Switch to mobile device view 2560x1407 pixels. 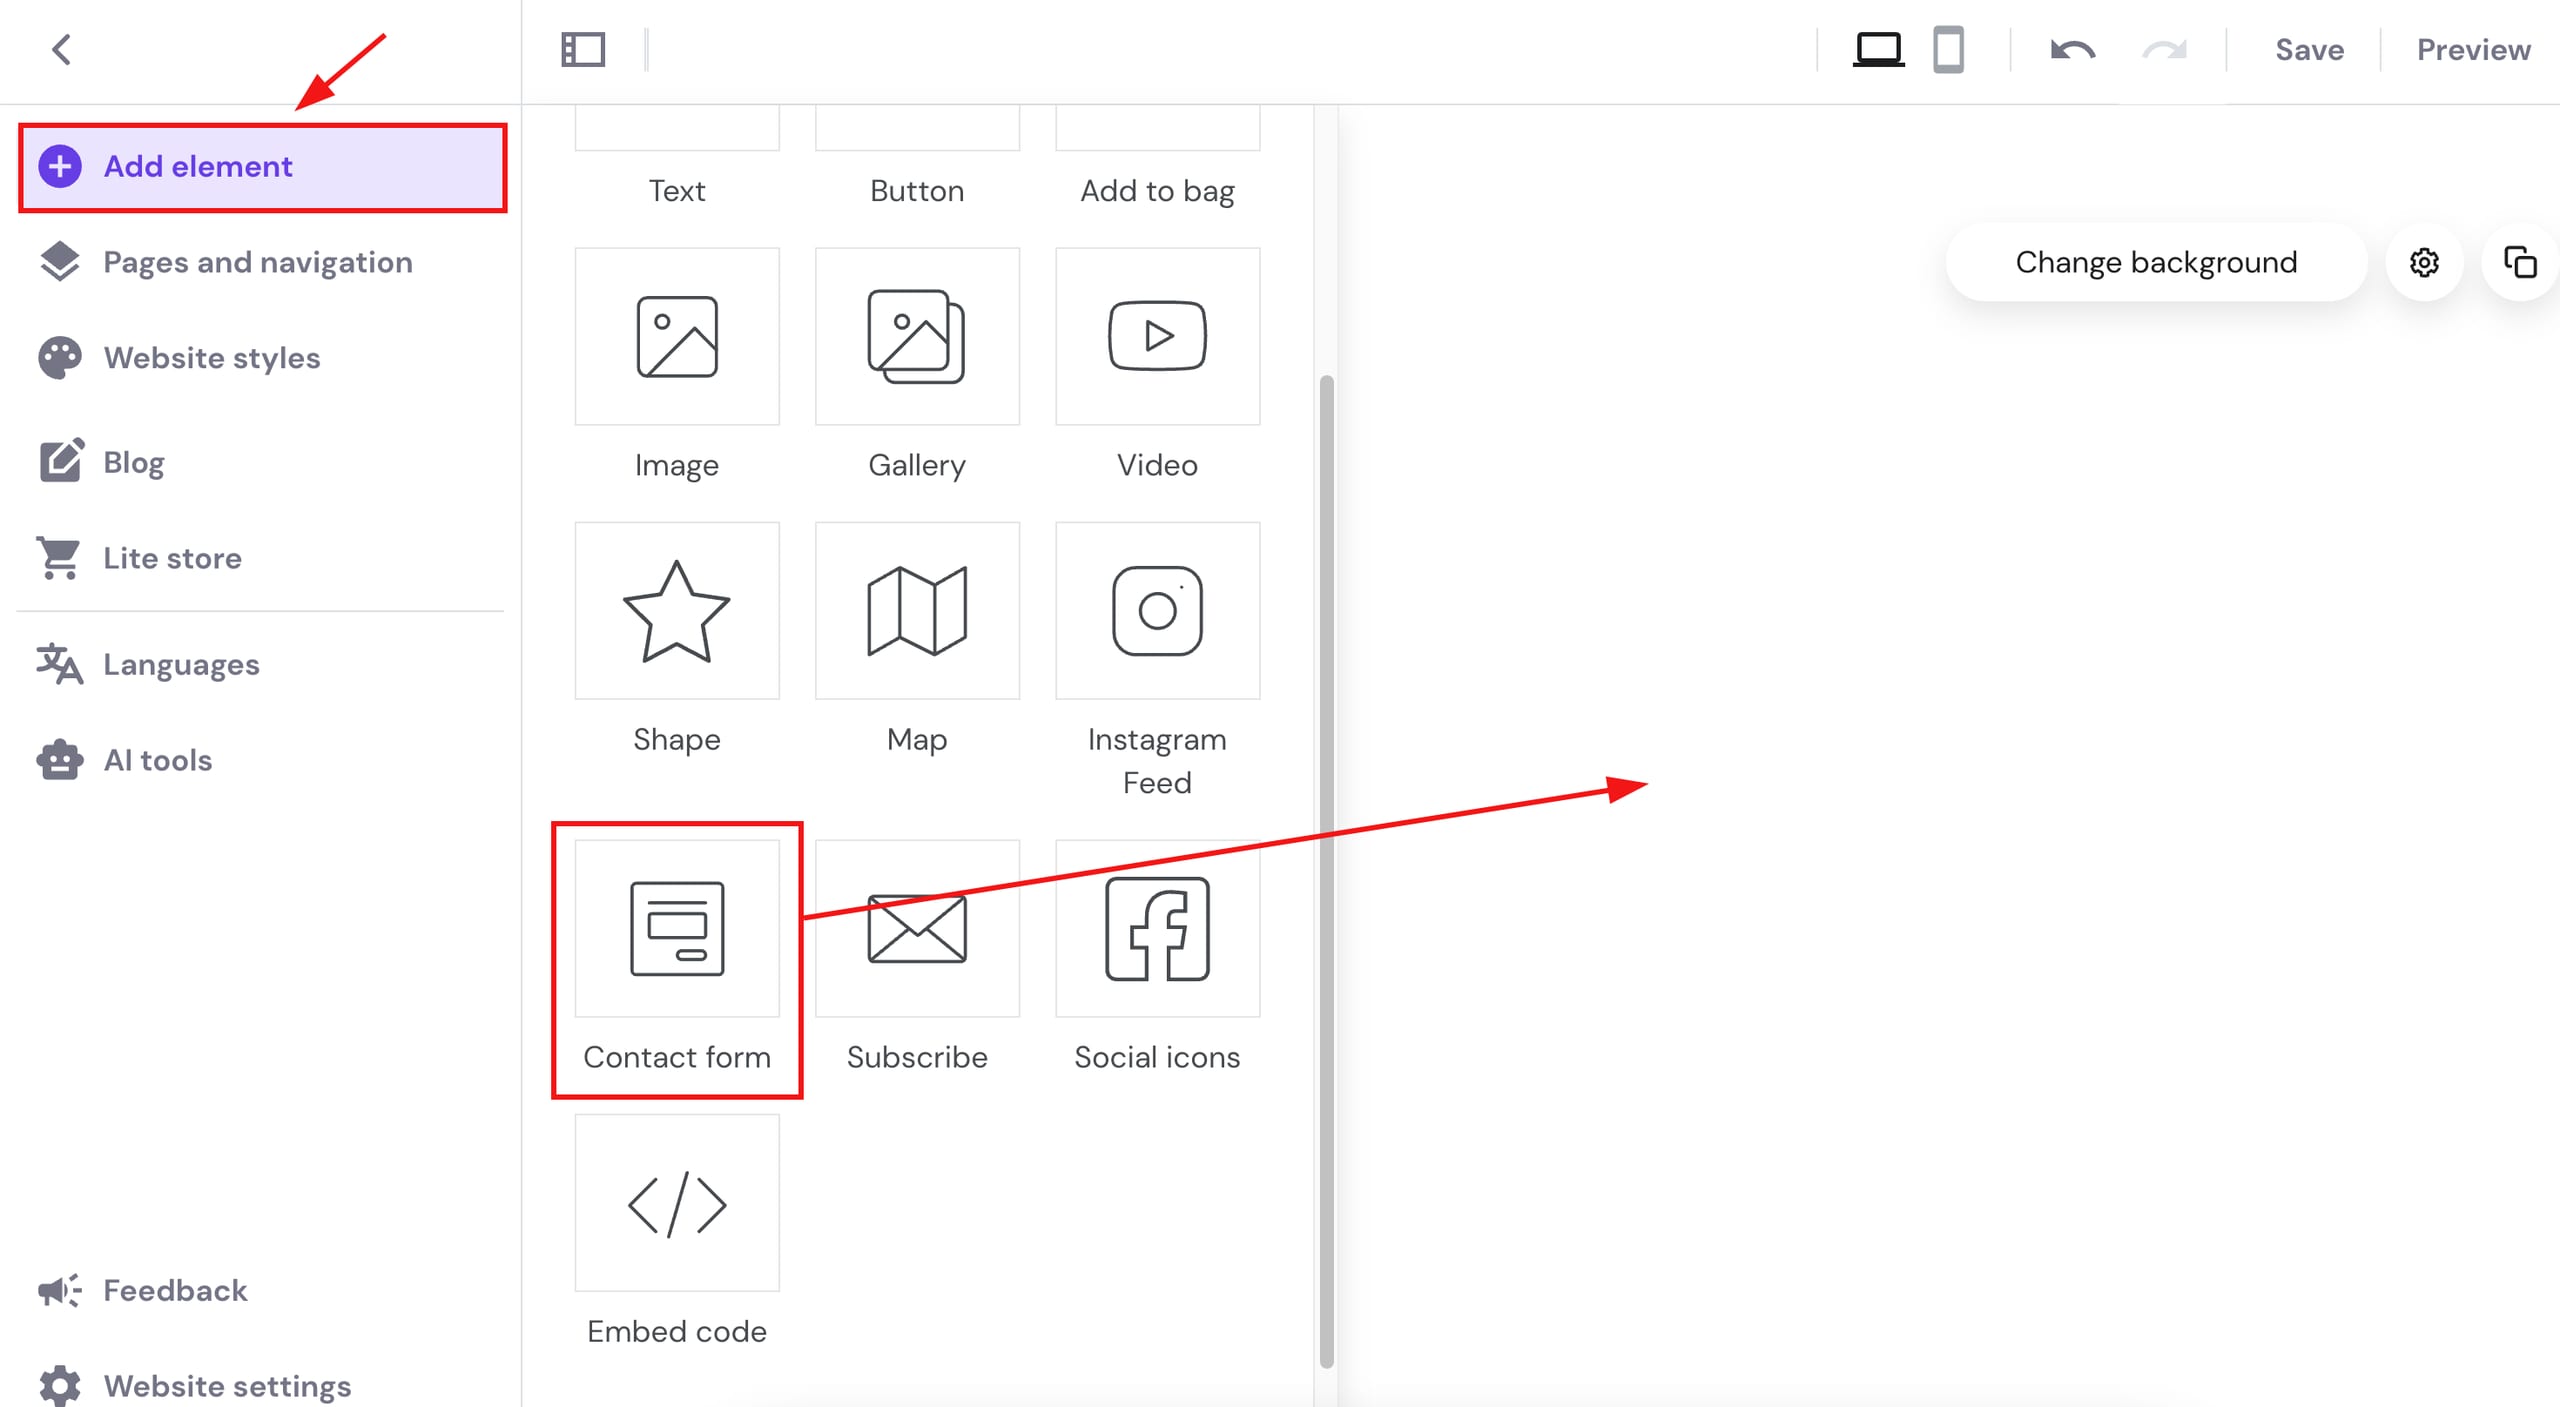click(1948, 49)
